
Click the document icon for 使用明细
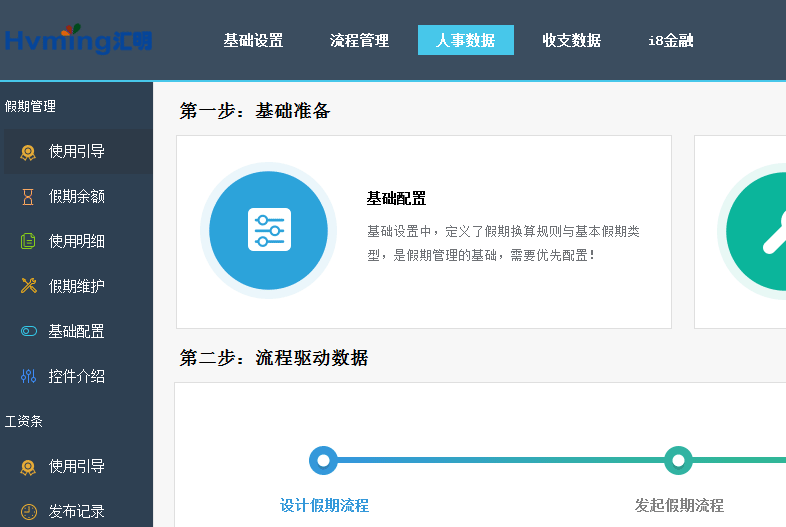coord(28,241)
